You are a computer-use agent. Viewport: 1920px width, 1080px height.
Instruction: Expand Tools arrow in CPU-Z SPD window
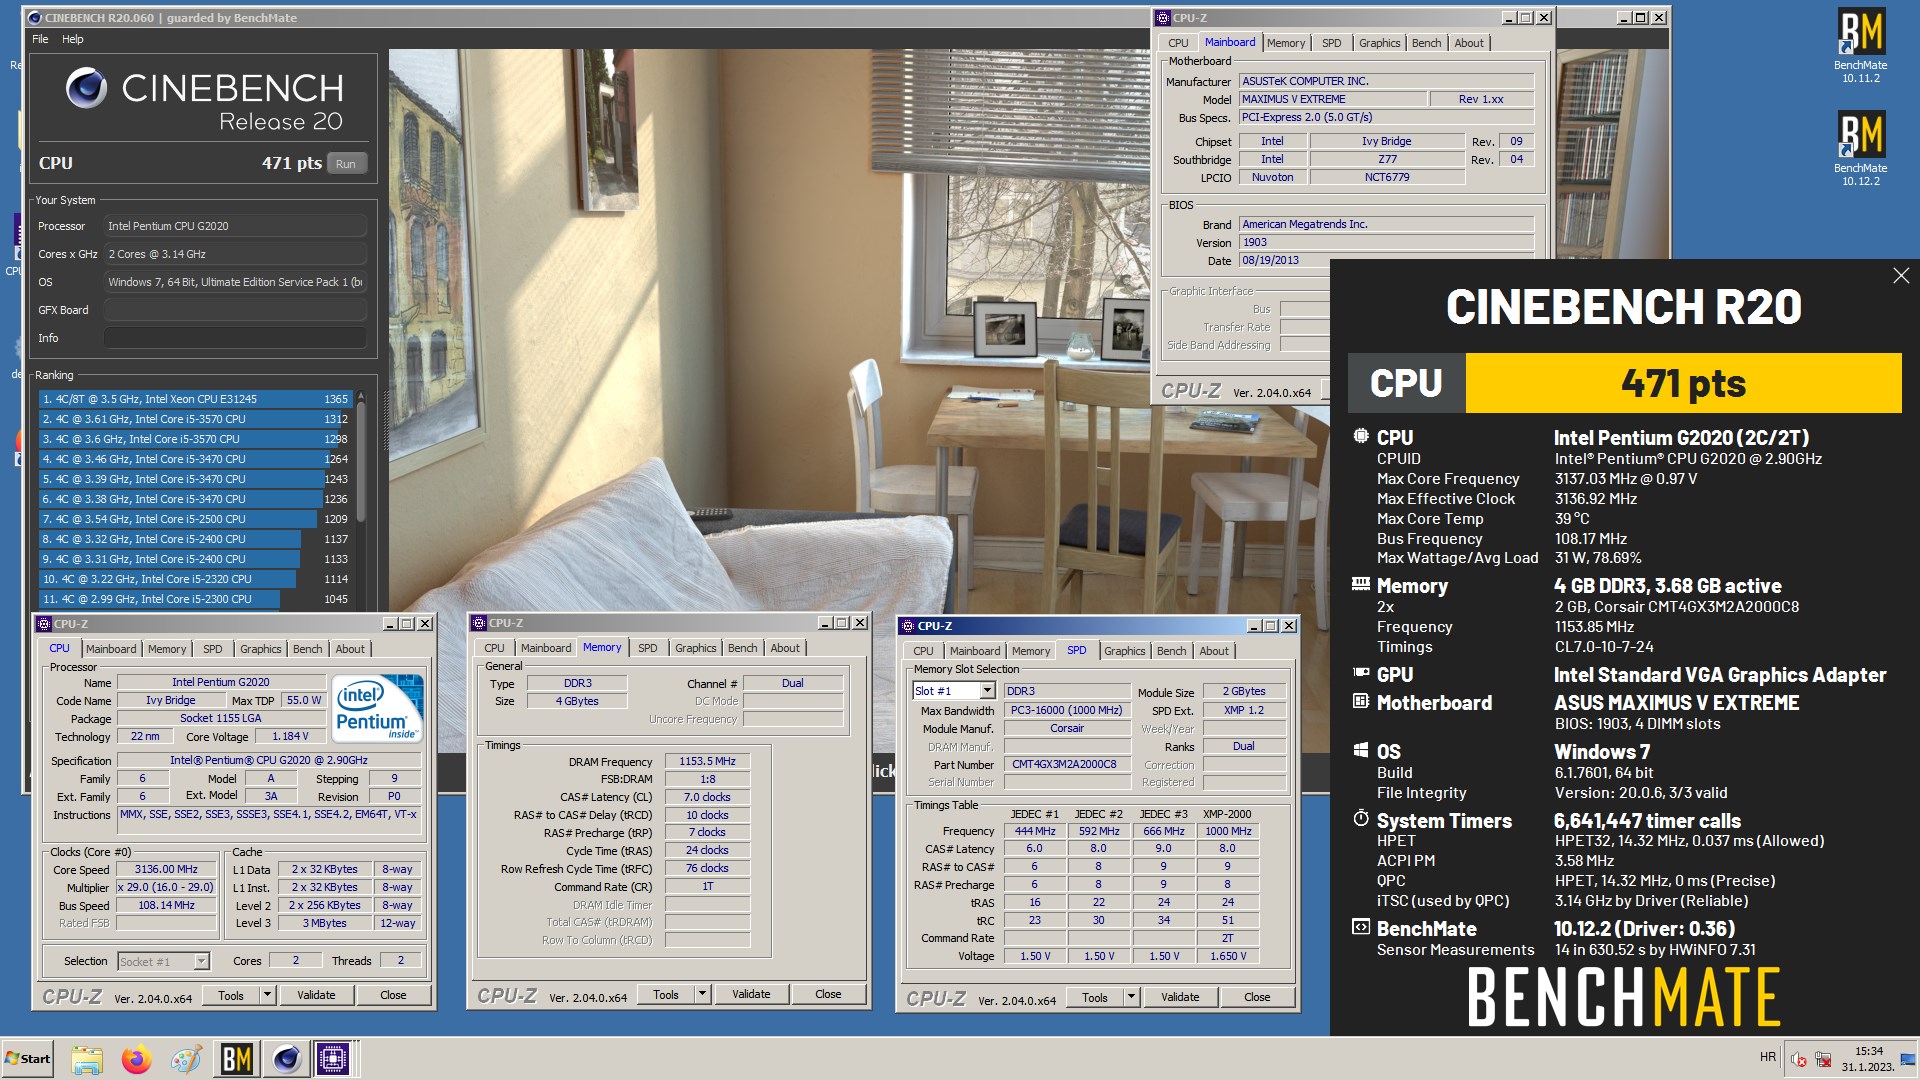1131,997
